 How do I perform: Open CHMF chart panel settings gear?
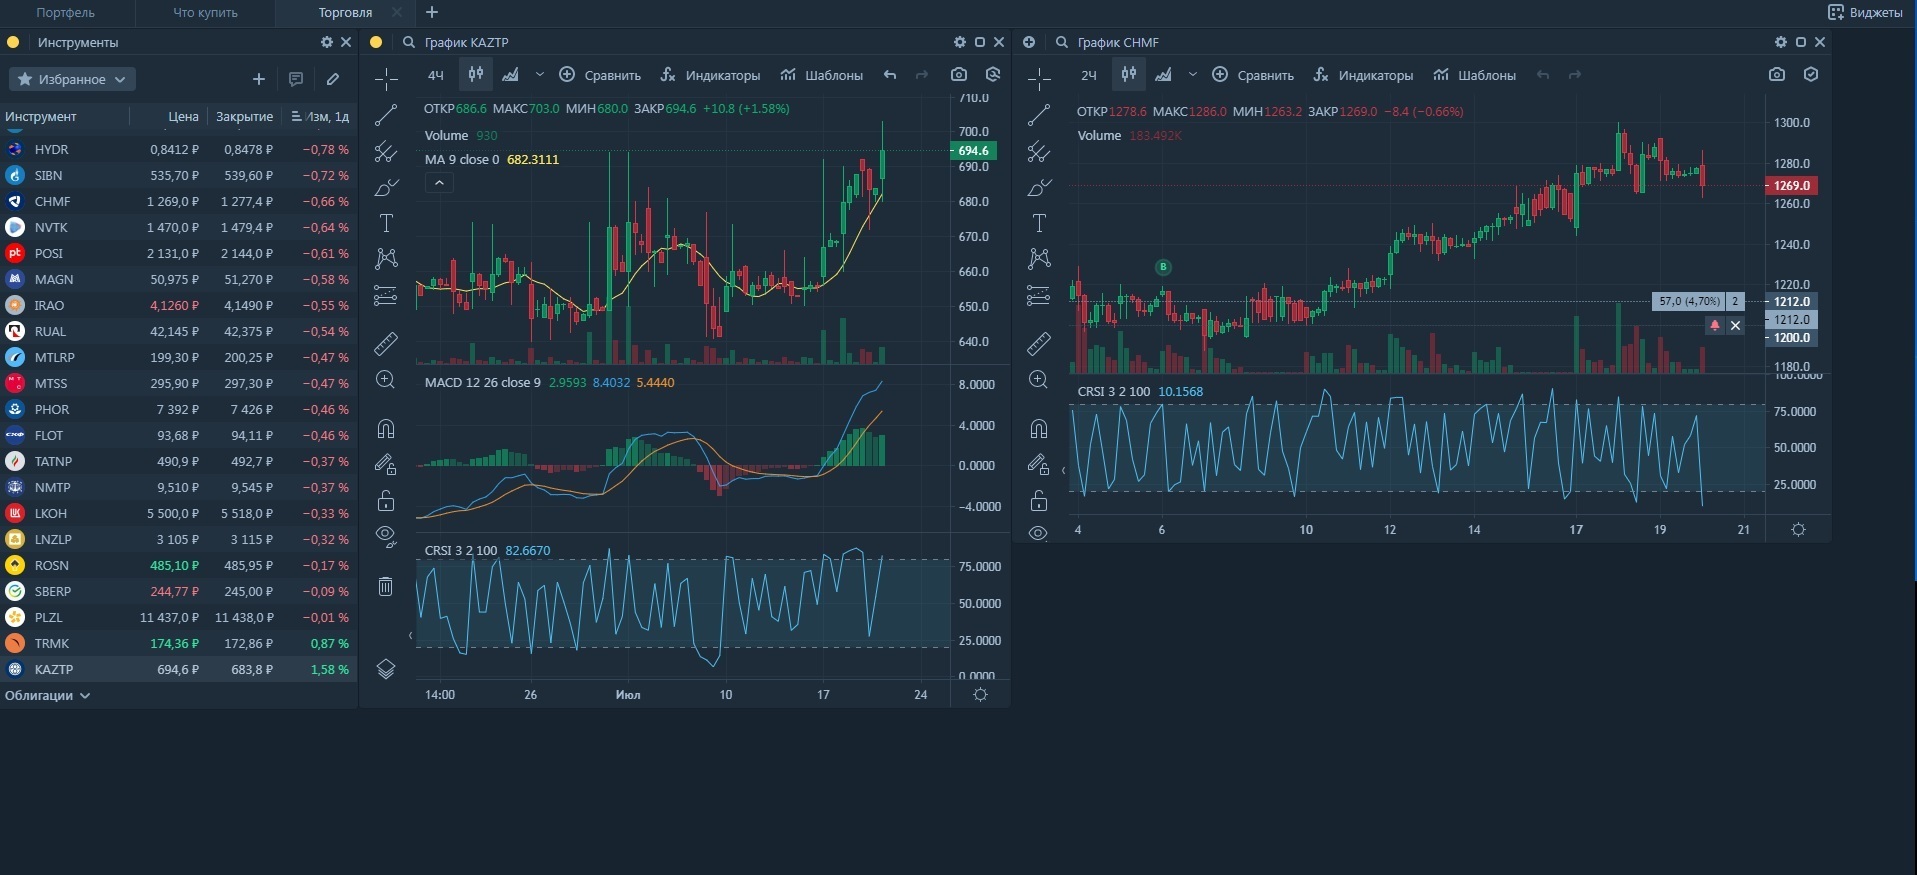pyautogui.click(x=1781, y=42)
